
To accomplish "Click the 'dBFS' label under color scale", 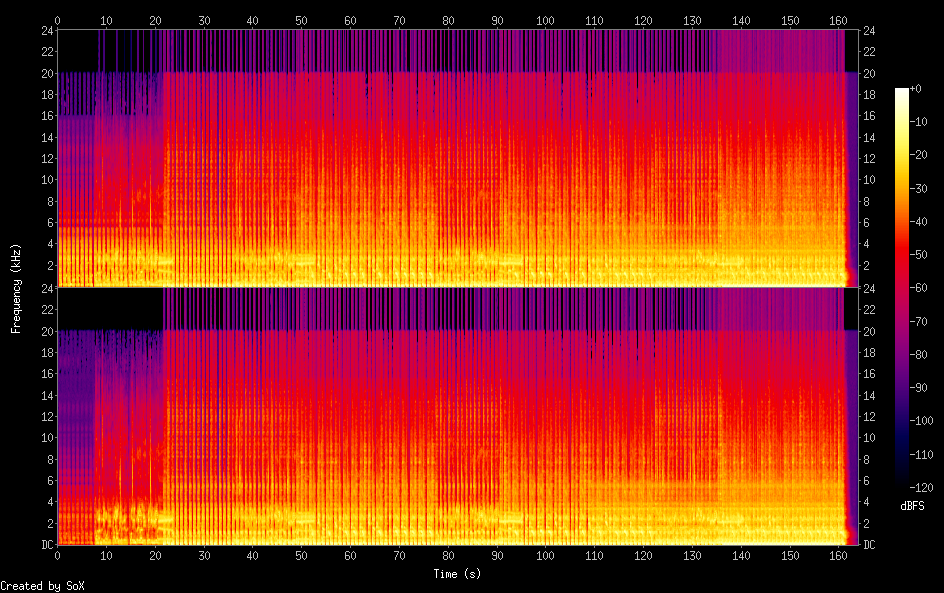I will point(912,507).
